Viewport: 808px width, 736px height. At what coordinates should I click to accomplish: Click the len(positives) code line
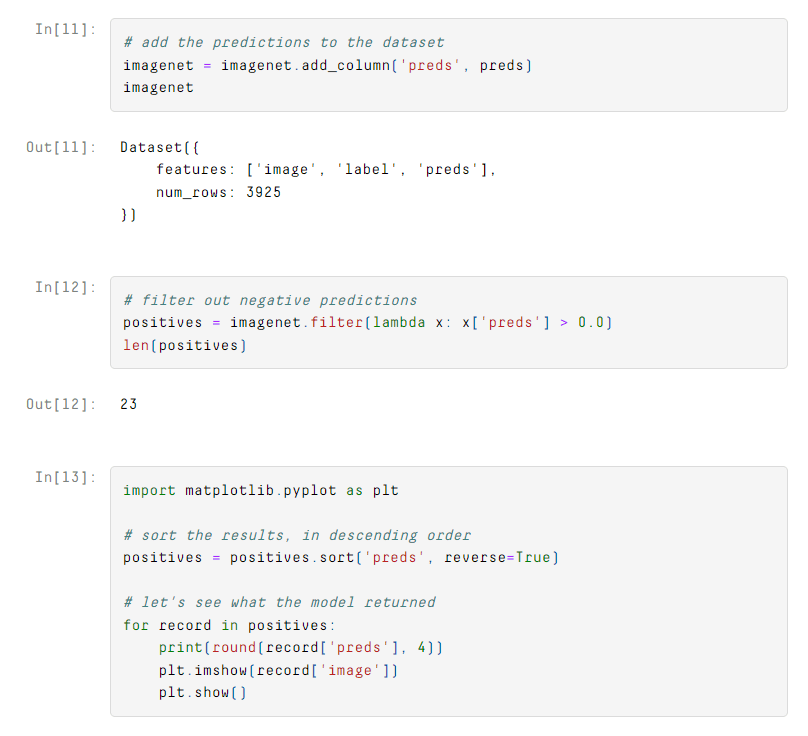pyautogui.click(x=184, y=345)
